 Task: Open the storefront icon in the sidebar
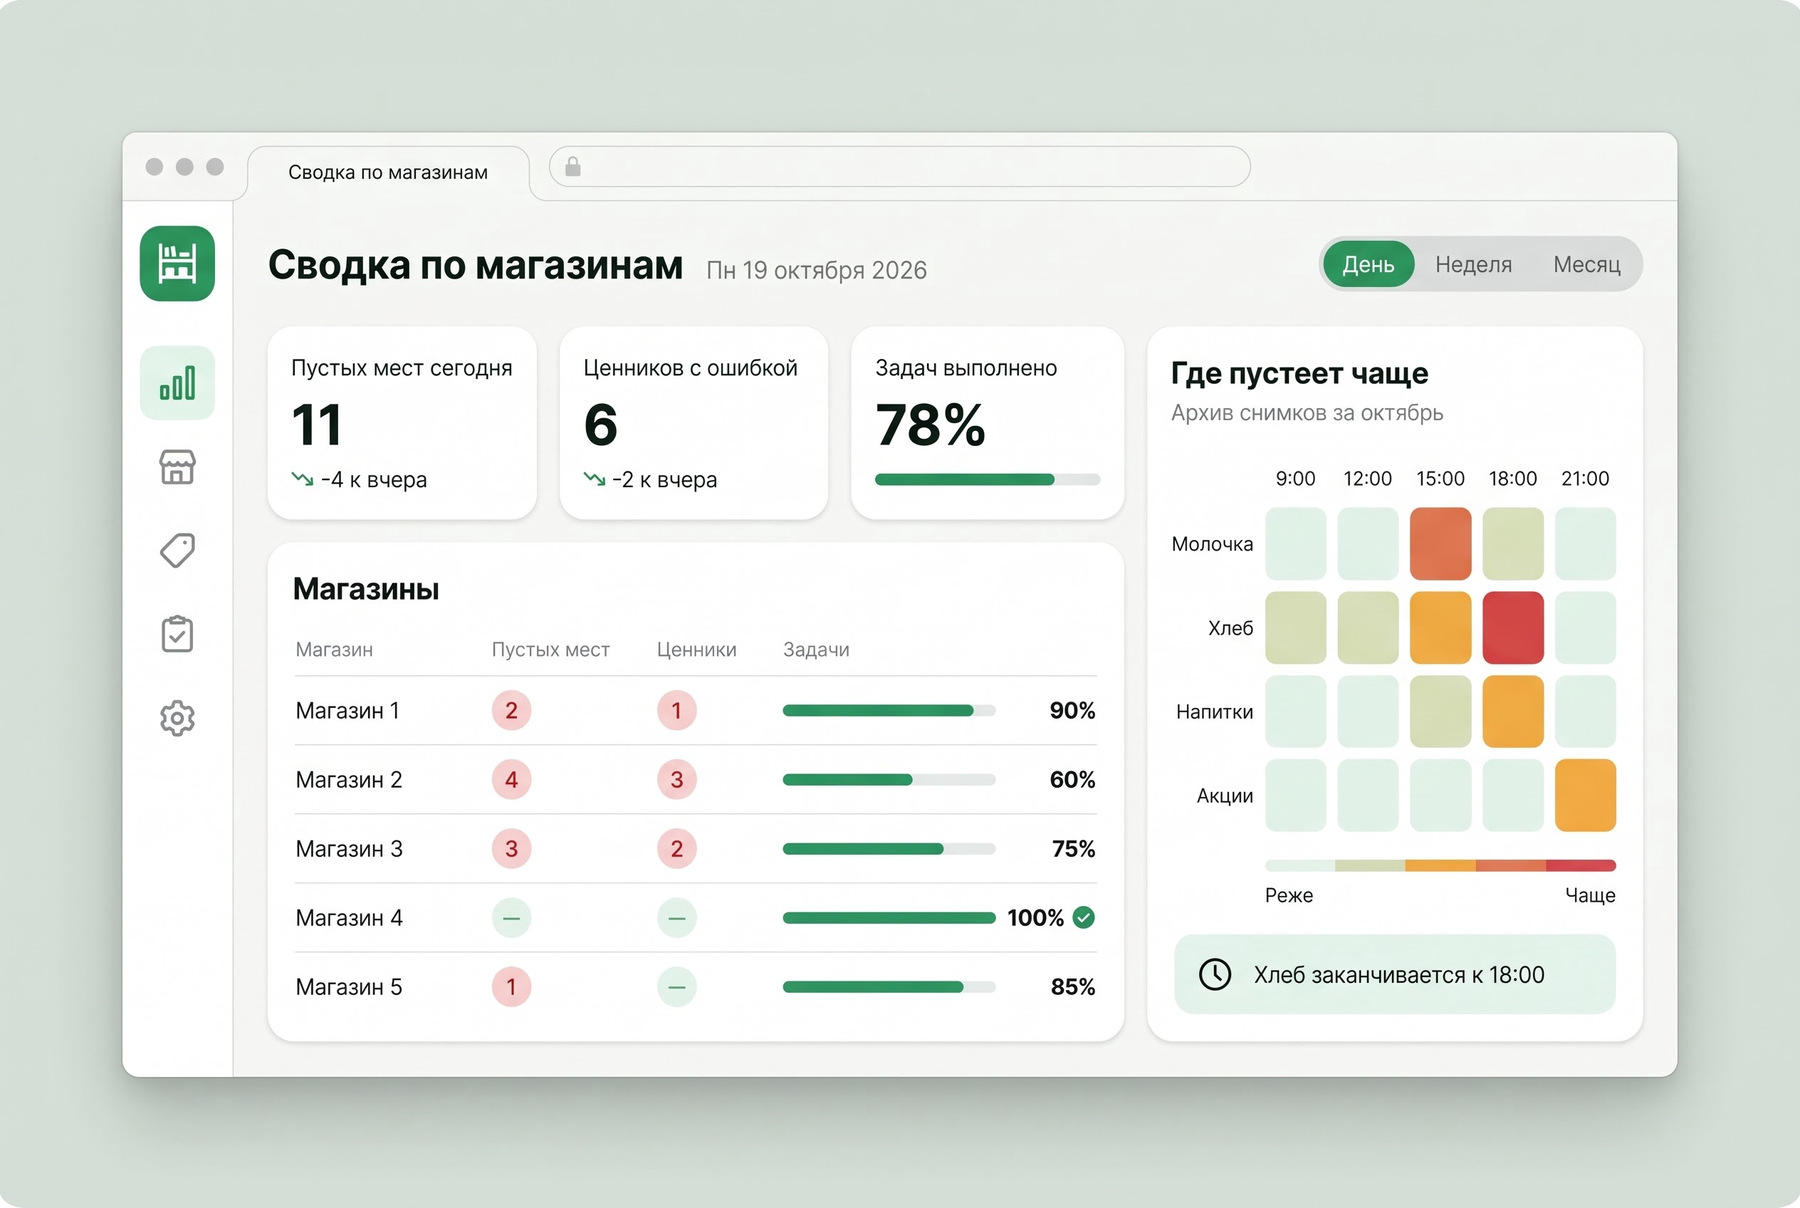coord(177,467)
